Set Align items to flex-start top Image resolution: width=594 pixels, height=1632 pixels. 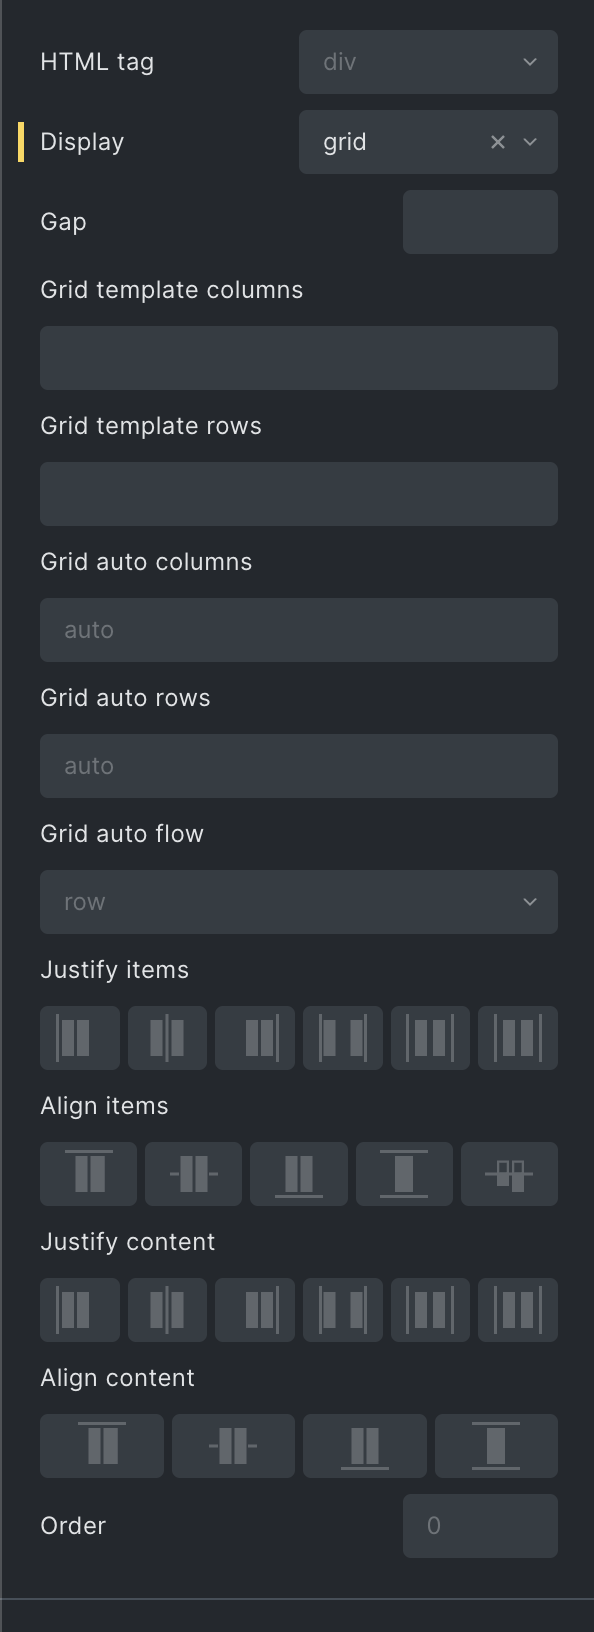(x=88, y=1174)
